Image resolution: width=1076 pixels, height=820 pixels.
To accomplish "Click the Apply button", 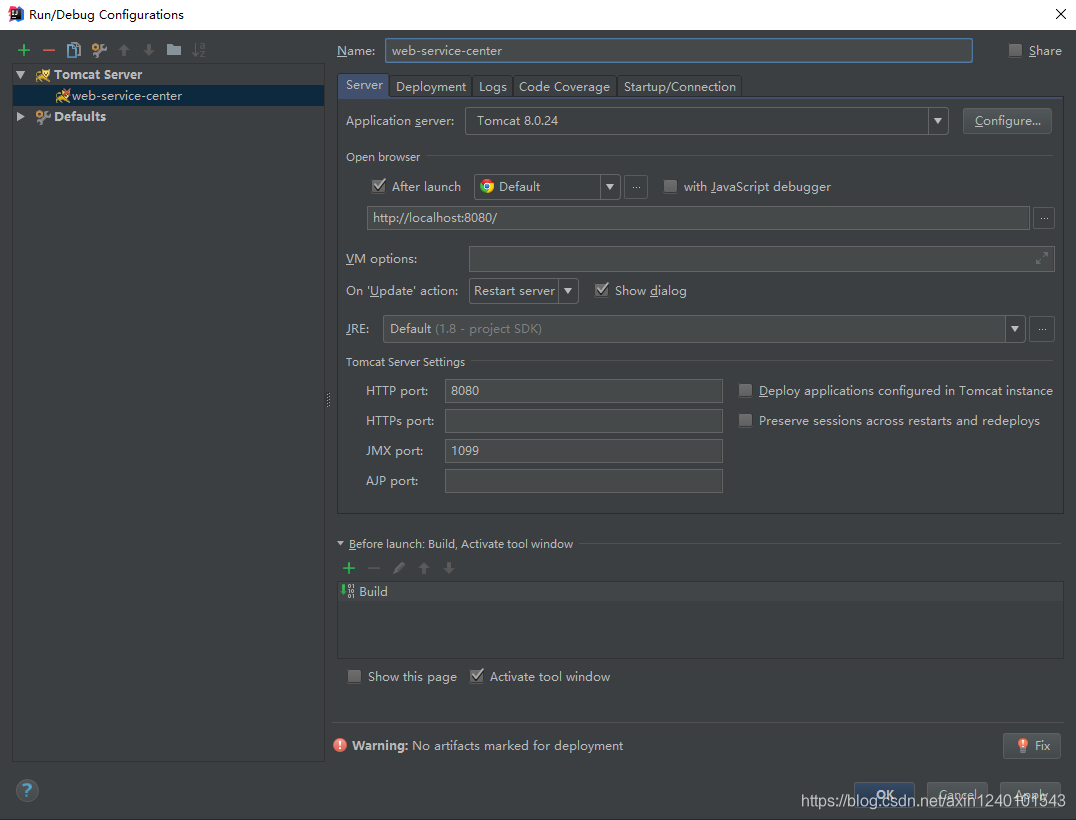I will pos(1030,795).
